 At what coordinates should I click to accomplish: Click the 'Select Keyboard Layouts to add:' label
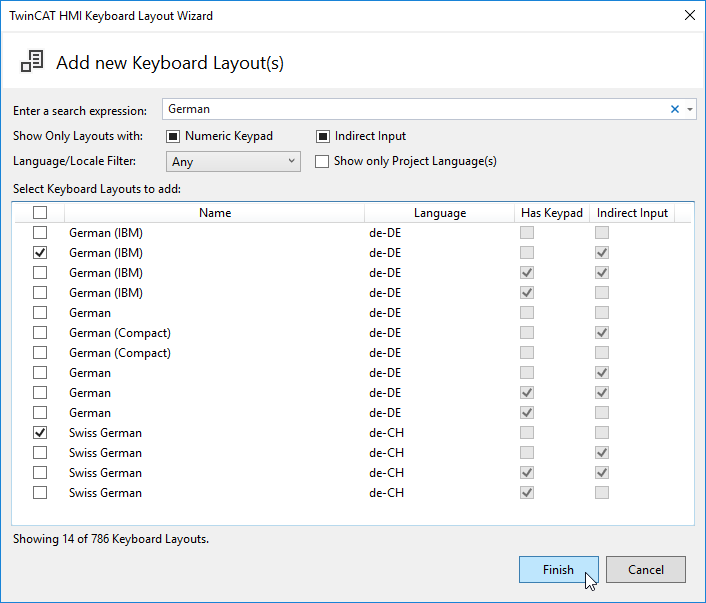(x=97, y=189)
